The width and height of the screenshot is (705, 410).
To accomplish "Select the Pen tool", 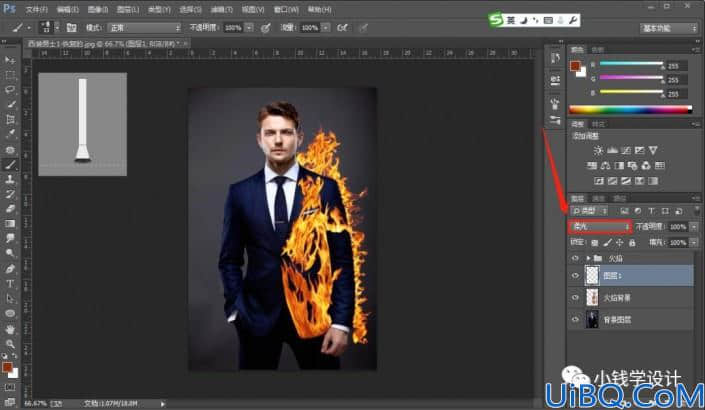I will tap(10, 268).
